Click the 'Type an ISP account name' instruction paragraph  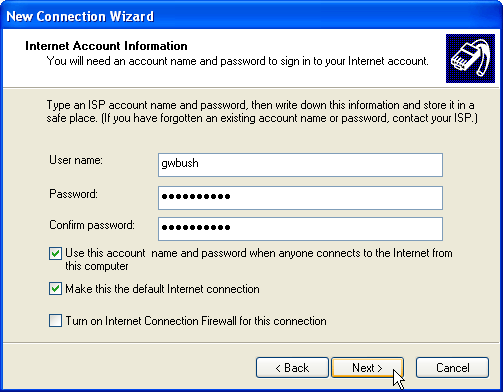coord(262,112)
